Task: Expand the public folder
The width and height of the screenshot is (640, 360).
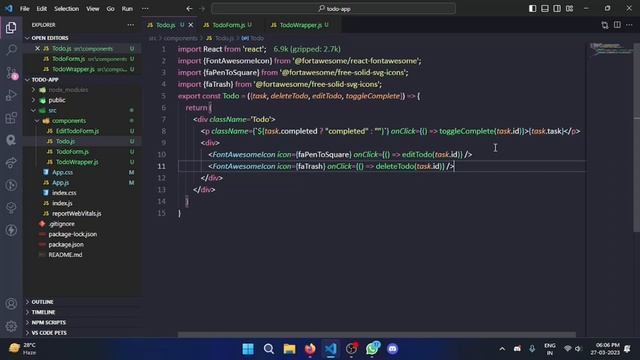Action: coord(82,100)
